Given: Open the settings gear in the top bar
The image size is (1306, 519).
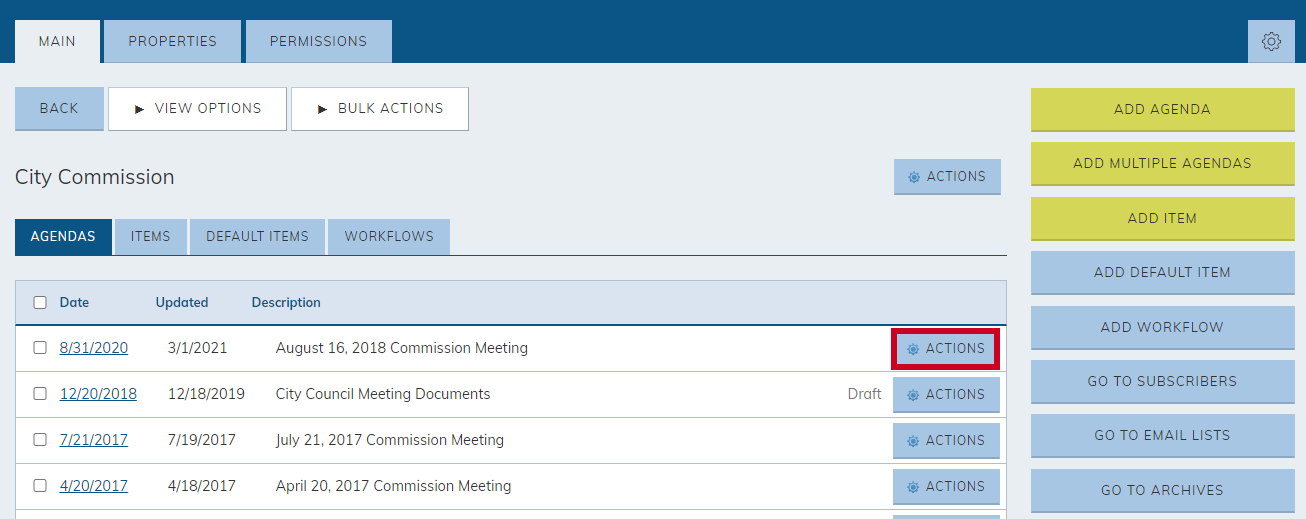Looking at the screenshot, I should 1271,42.
